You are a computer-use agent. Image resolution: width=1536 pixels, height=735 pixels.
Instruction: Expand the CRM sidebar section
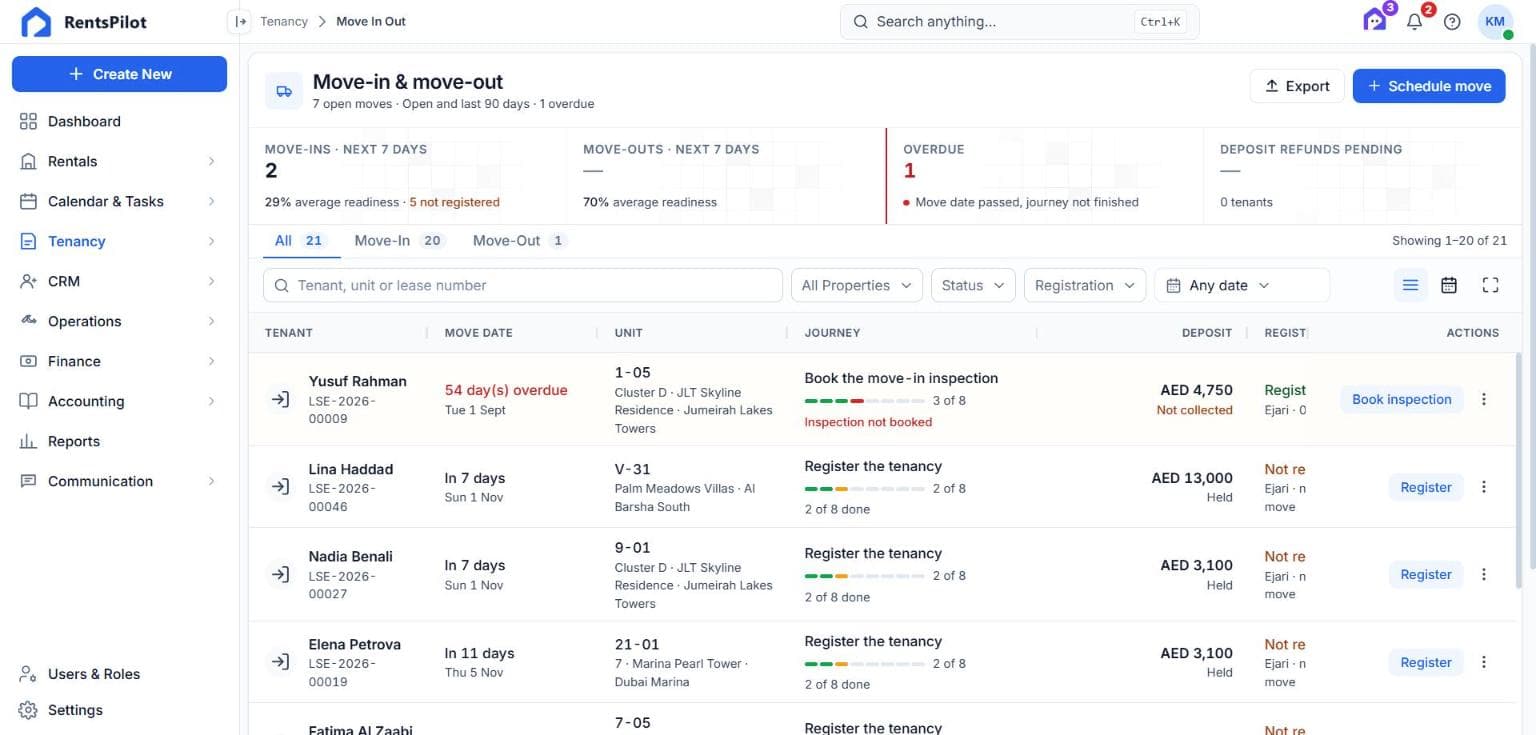click(x=118, y=281)
